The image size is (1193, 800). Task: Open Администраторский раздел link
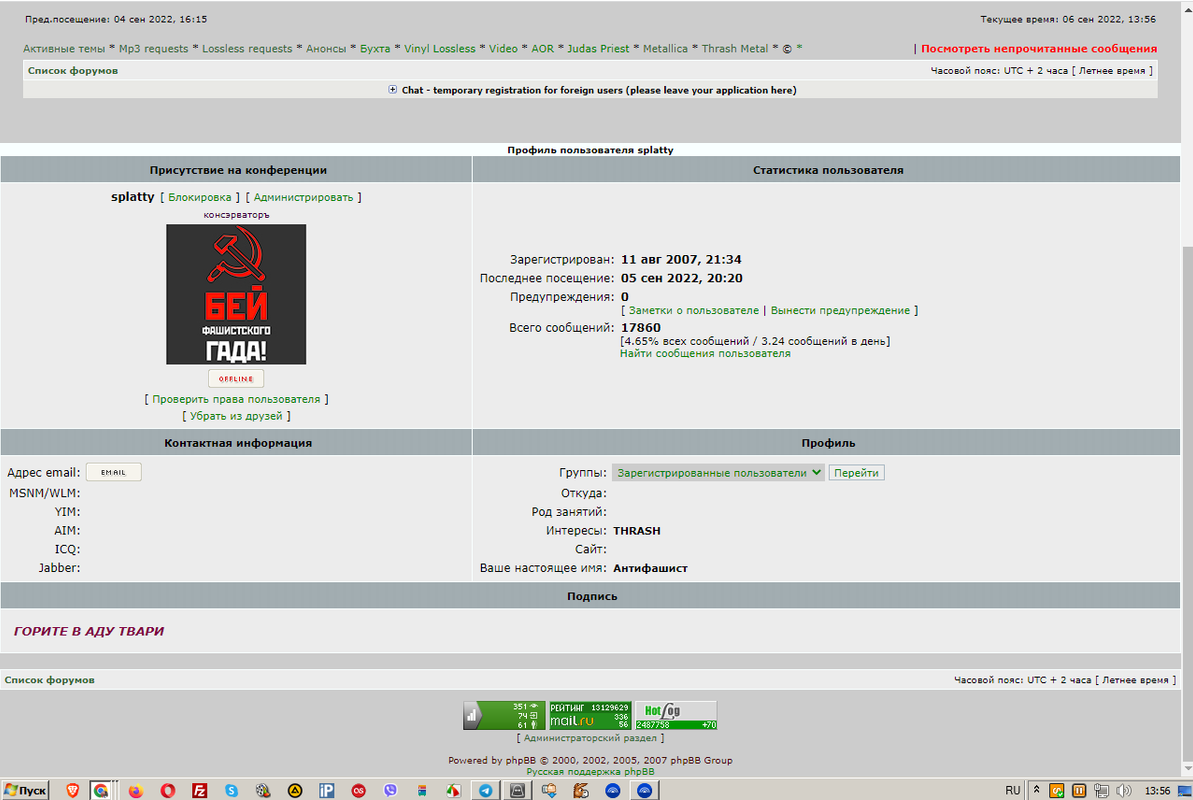pyautogui.click(x=590, y=738)
